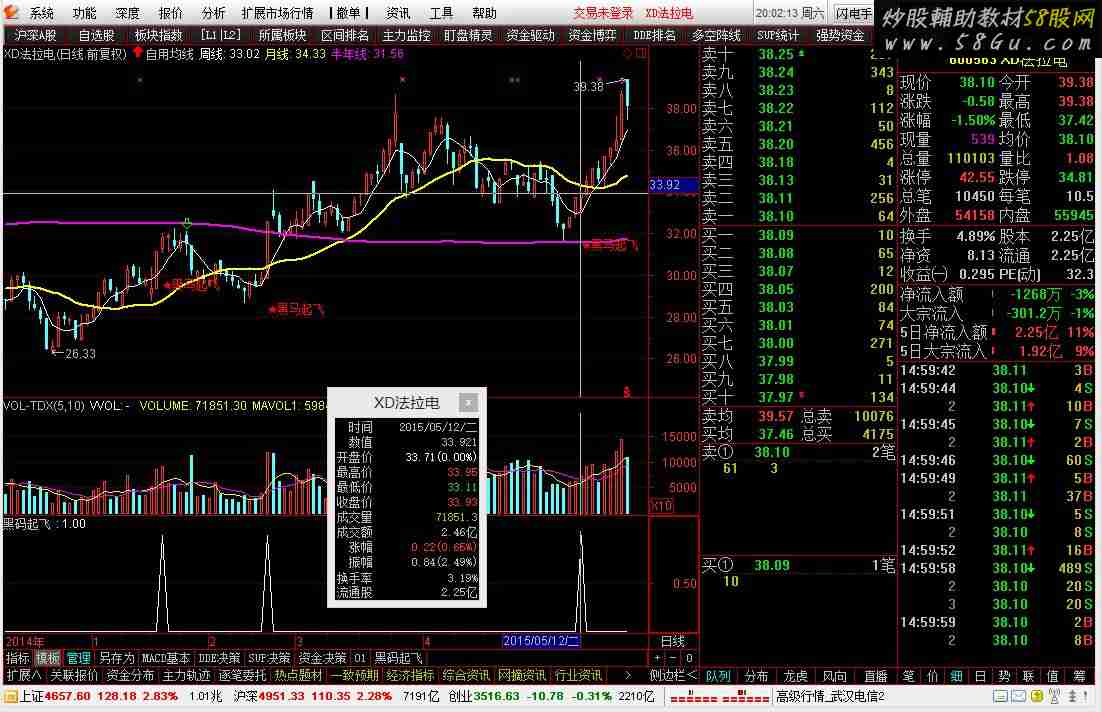Open the 工具 menu

click(x=441, y=13)
